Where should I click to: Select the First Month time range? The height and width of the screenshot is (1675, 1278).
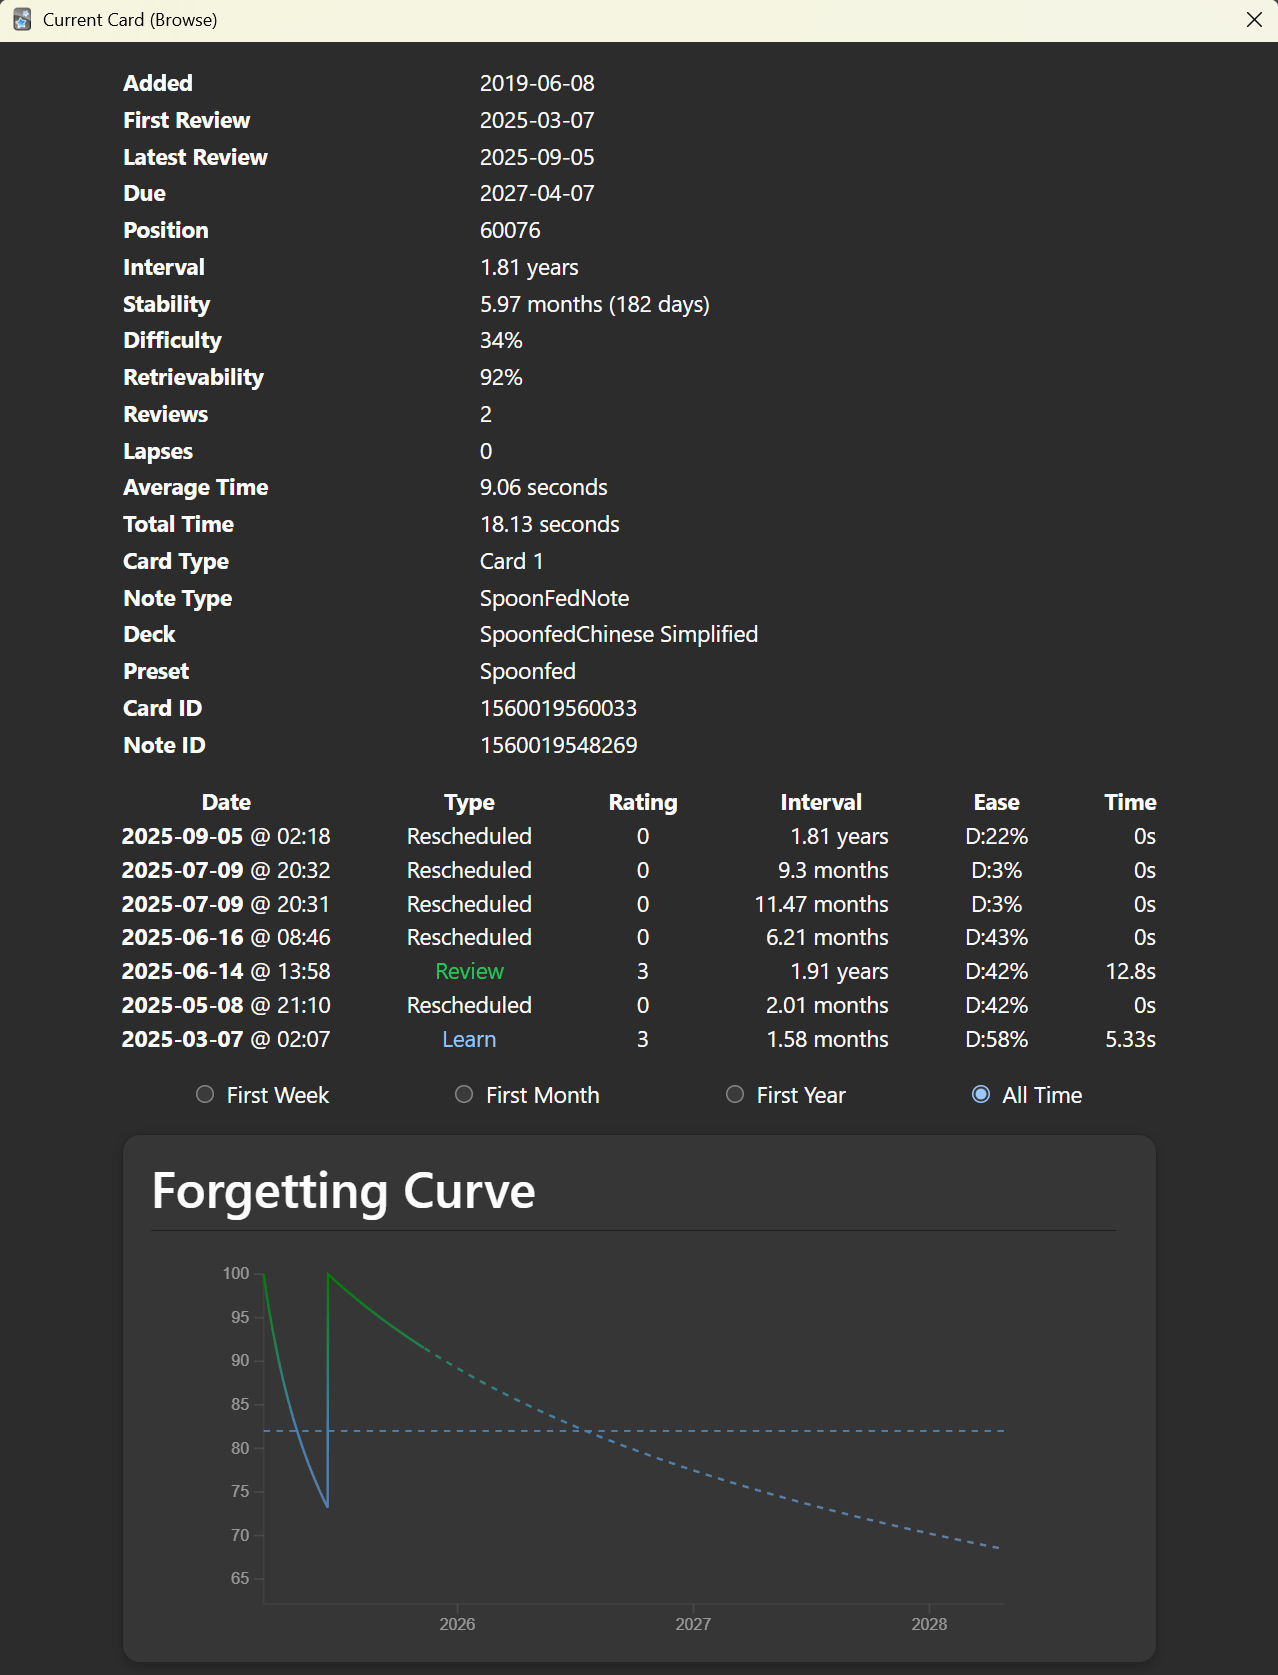click(464, 1095)
